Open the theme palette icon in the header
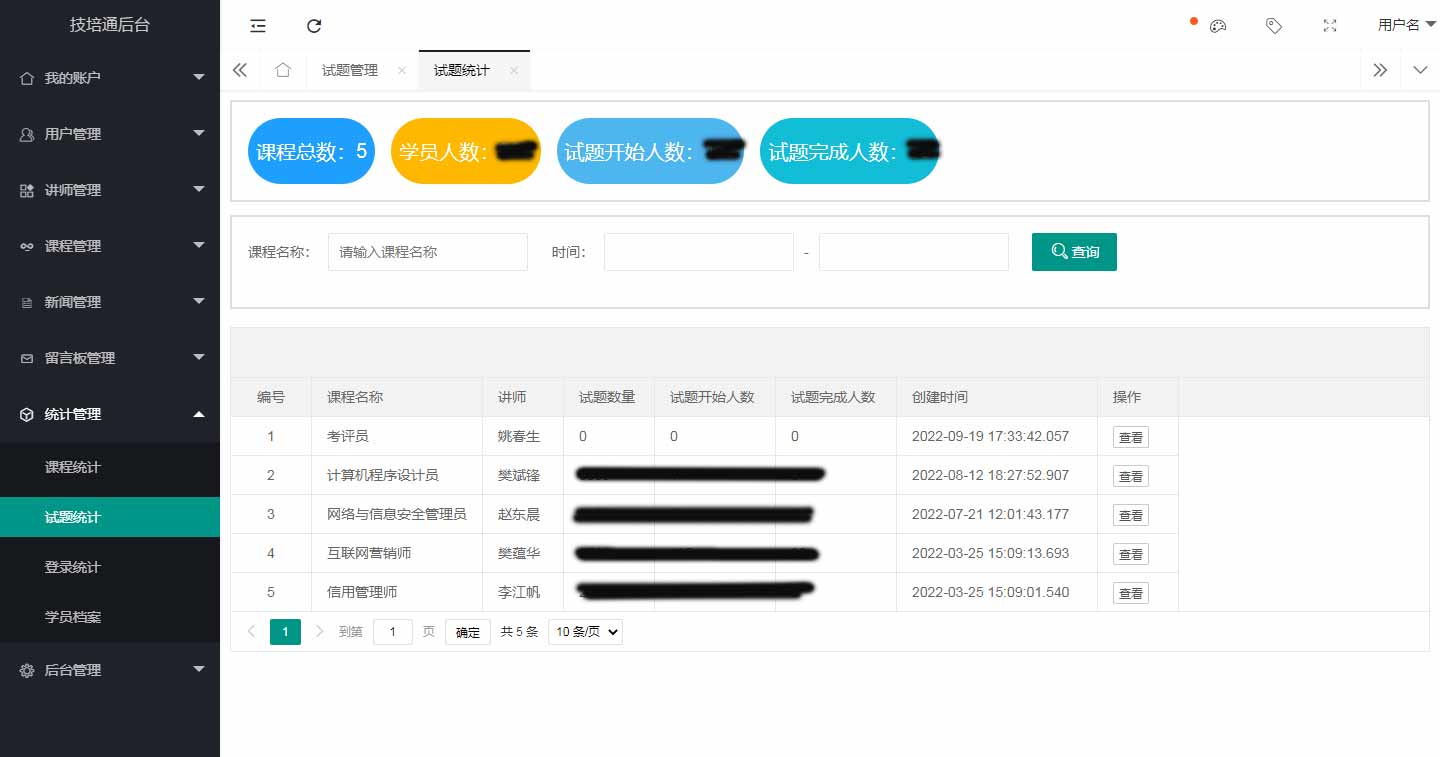 [1217, 25]
